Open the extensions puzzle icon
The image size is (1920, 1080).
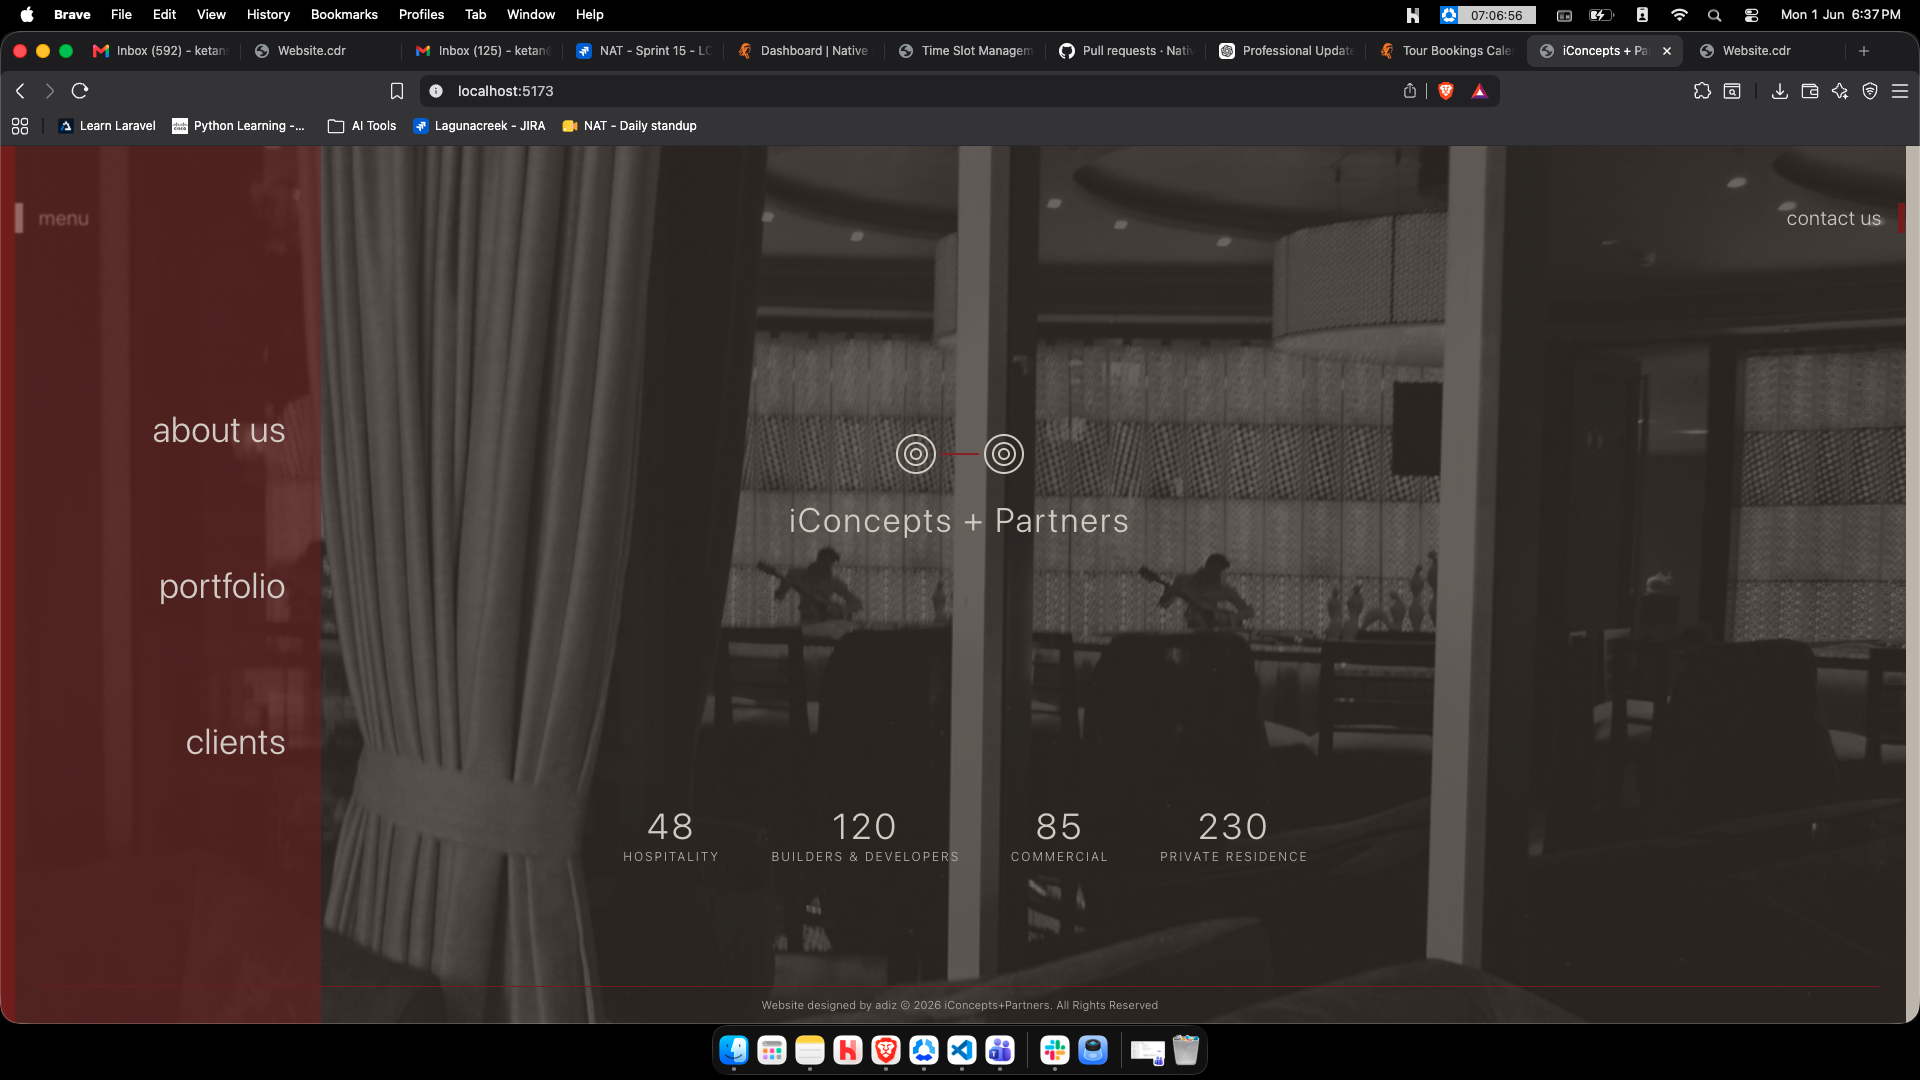1702,91
